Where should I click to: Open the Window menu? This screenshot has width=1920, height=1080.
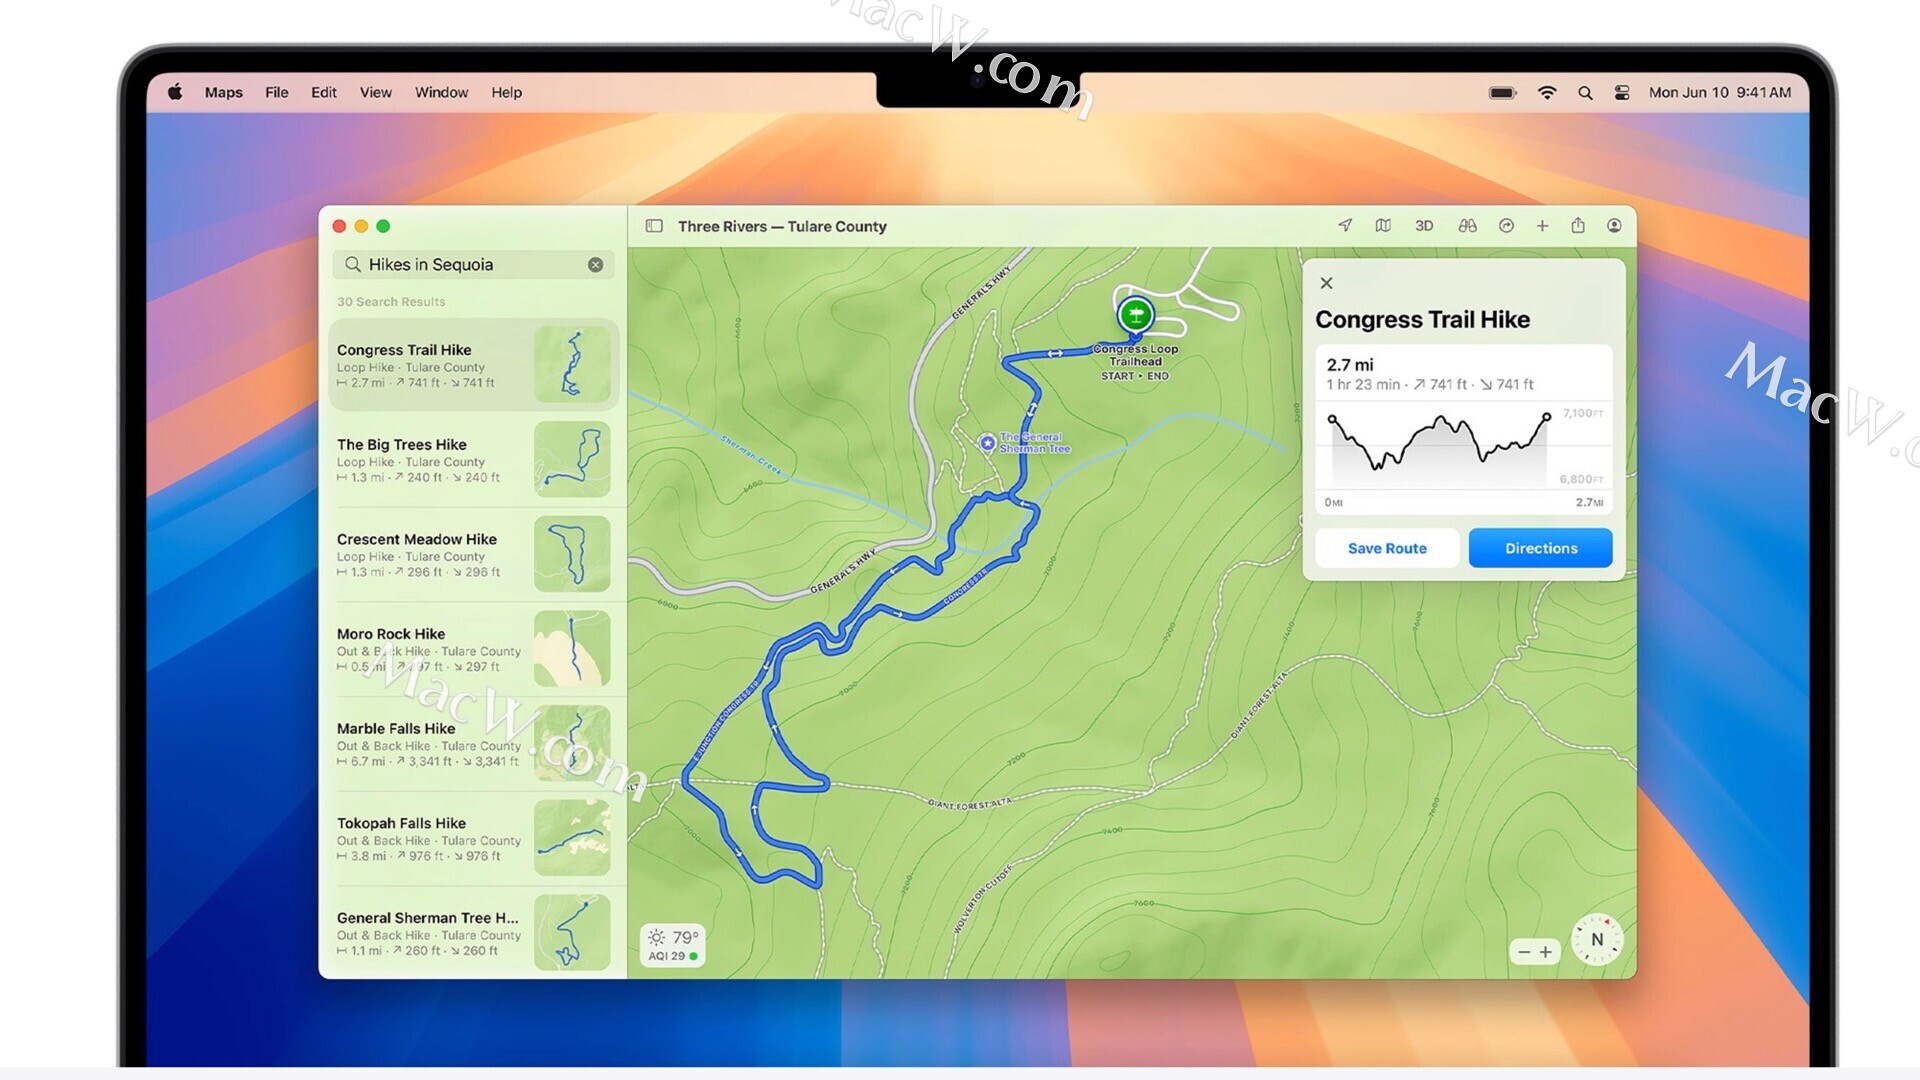coord(442,92)
